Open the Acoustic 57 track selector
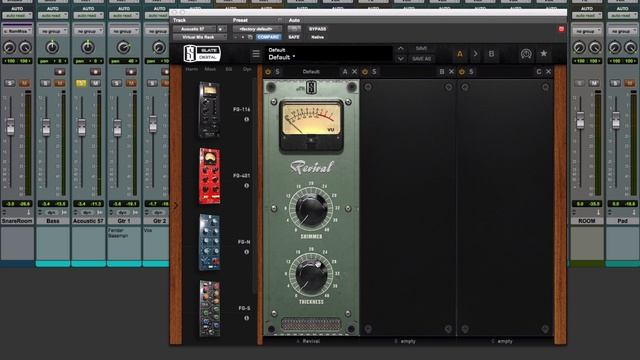 click(194, 29)
